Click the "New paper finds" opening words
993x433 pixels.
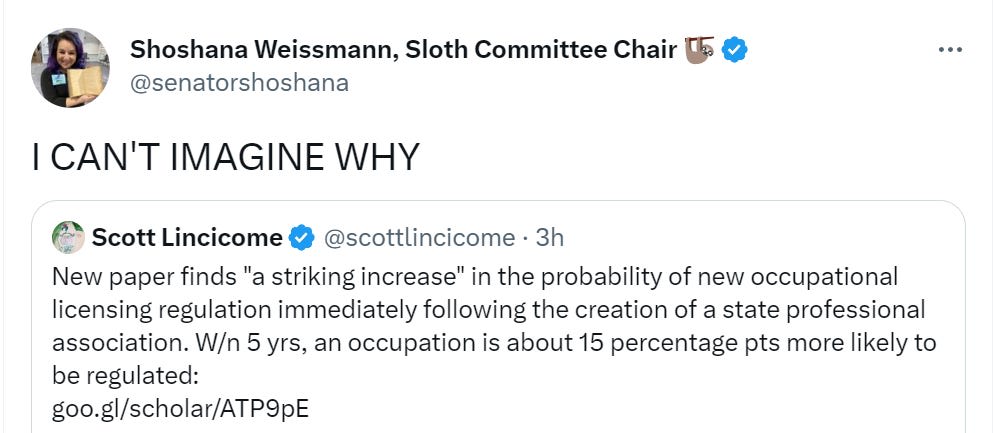tap(121, 276)
